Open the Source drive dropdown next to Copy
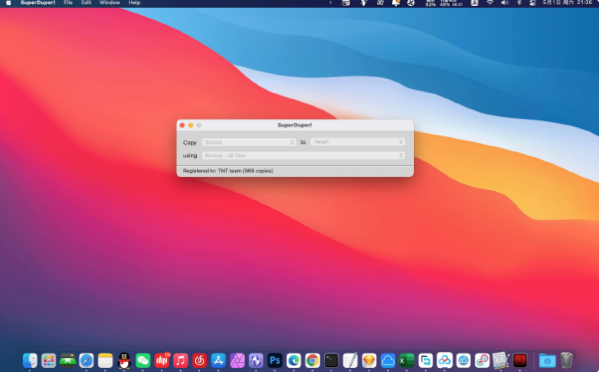599x372 pixels. tap(249, 142)
